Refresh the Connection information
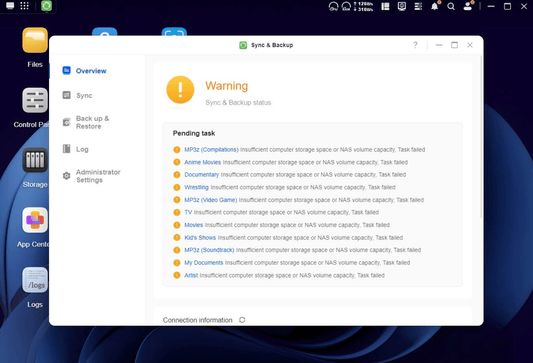The image size is (533, 363). tap(242, 320)
